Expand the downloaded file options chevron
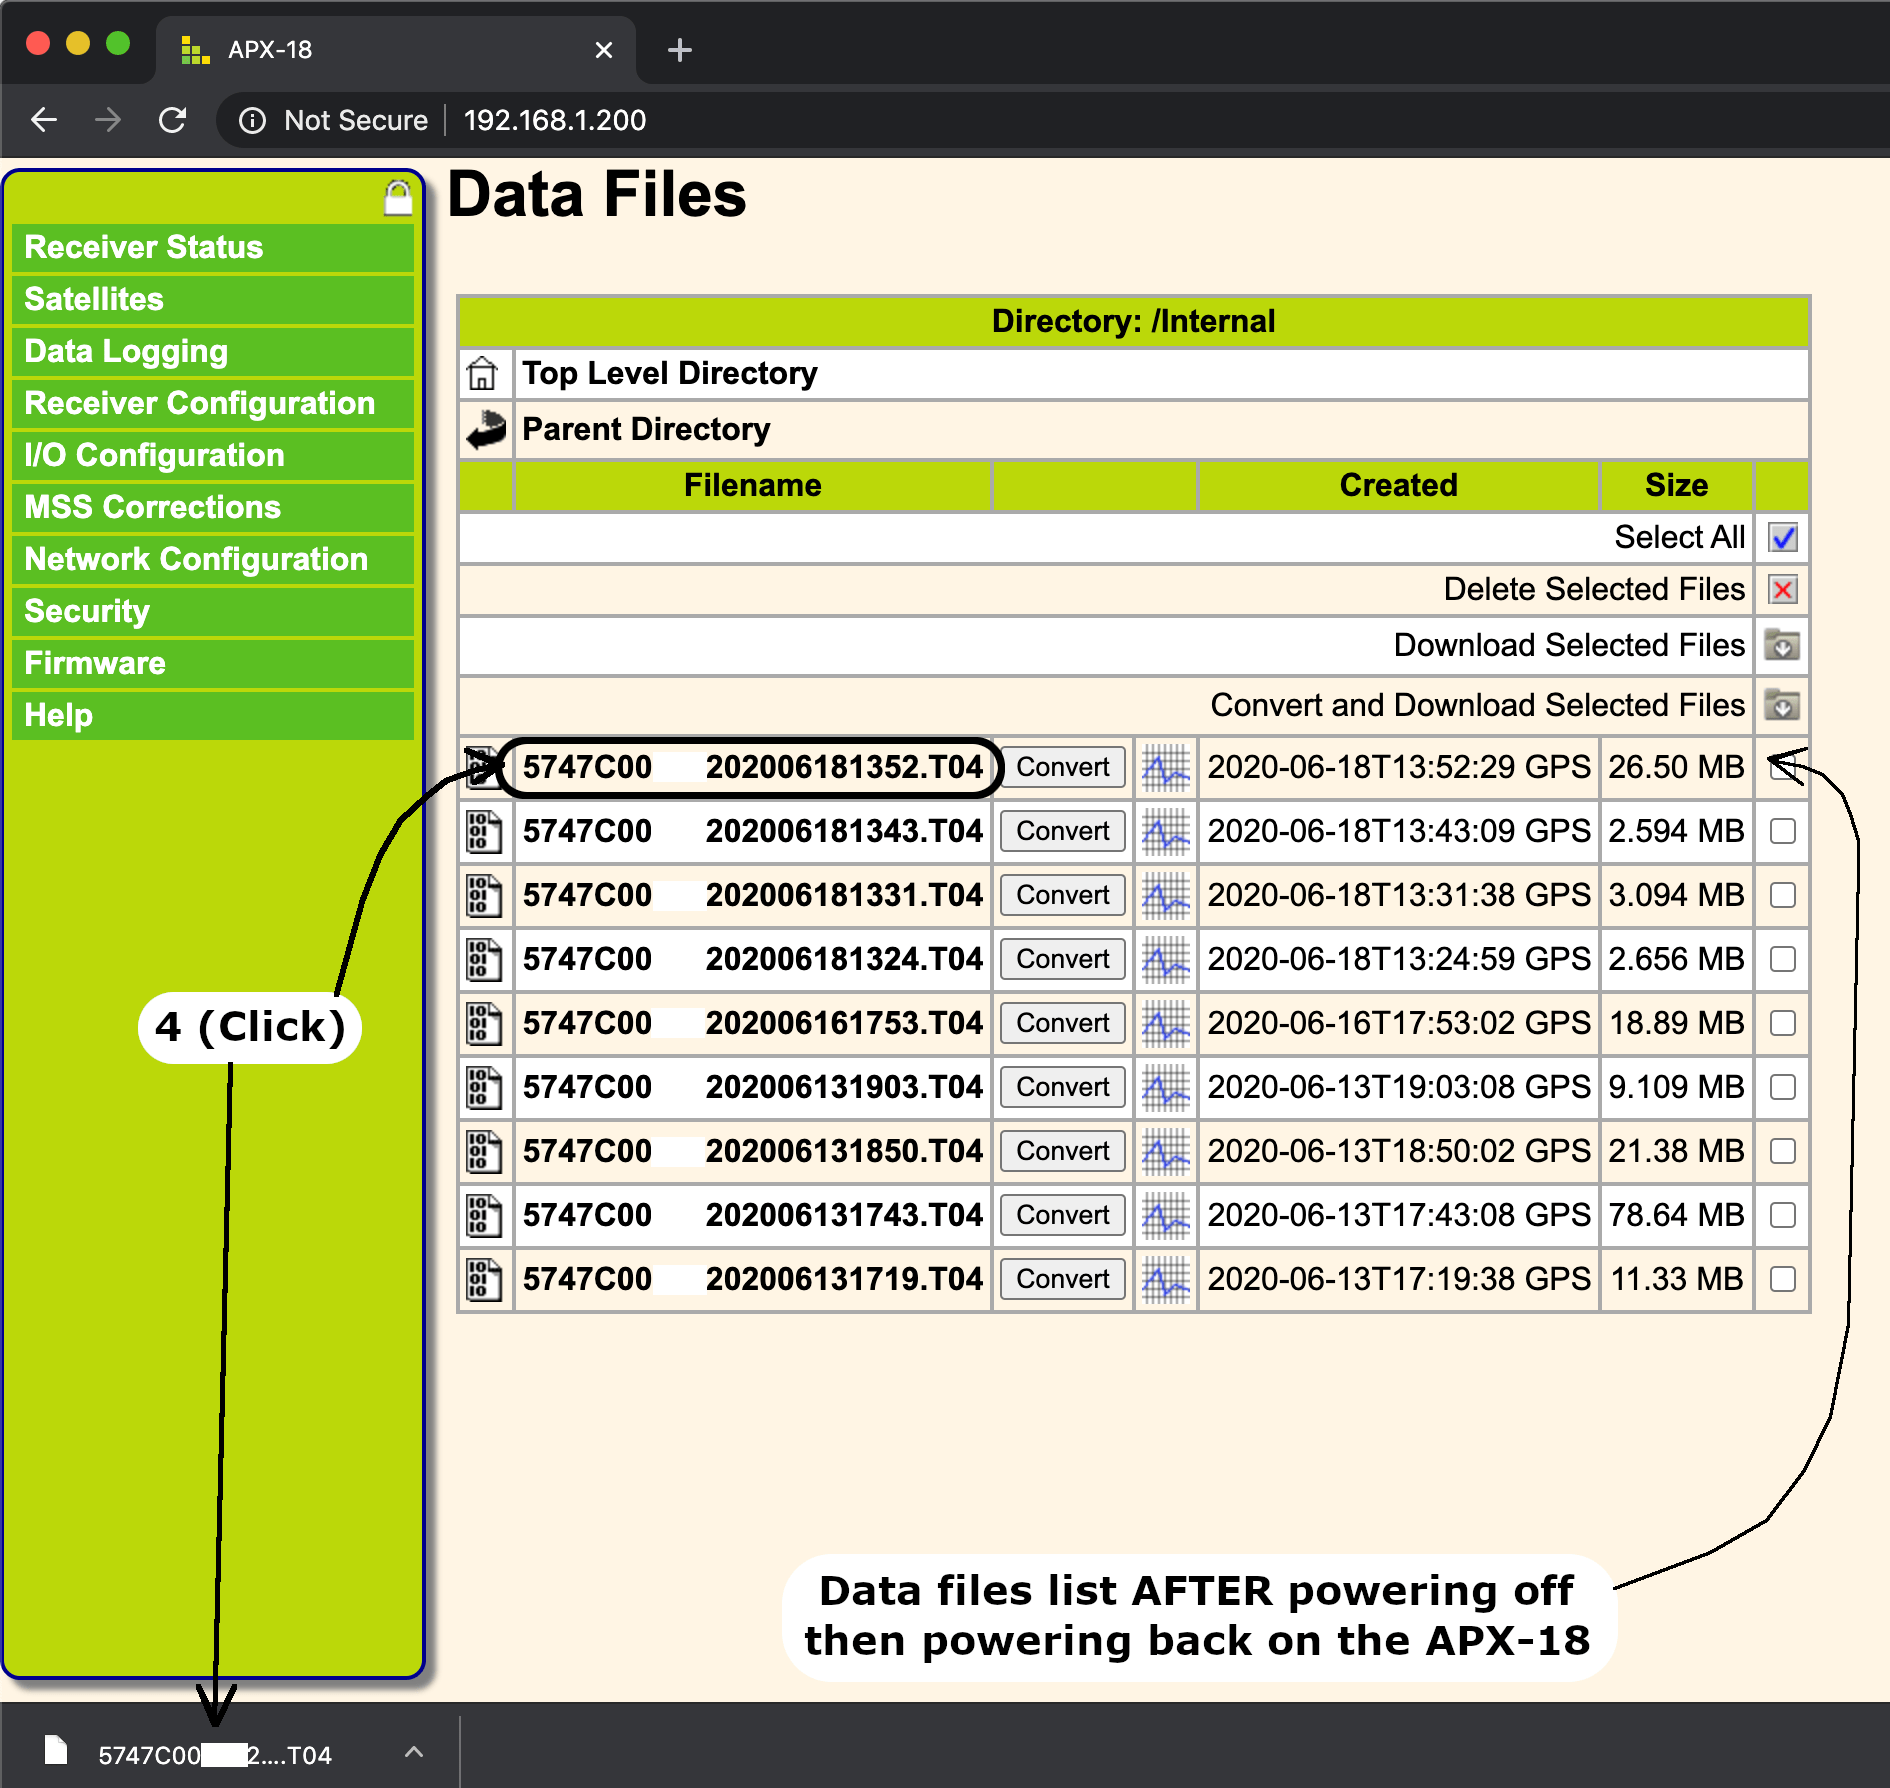1890x1788 pixels. (414, 1752)
